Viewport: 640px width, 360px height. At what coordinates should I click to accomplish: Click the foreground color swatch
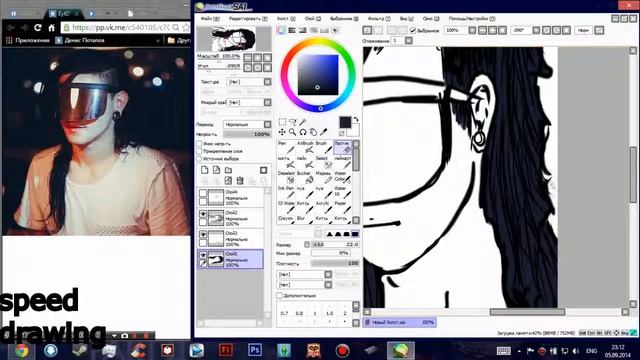tap(345, 122)
